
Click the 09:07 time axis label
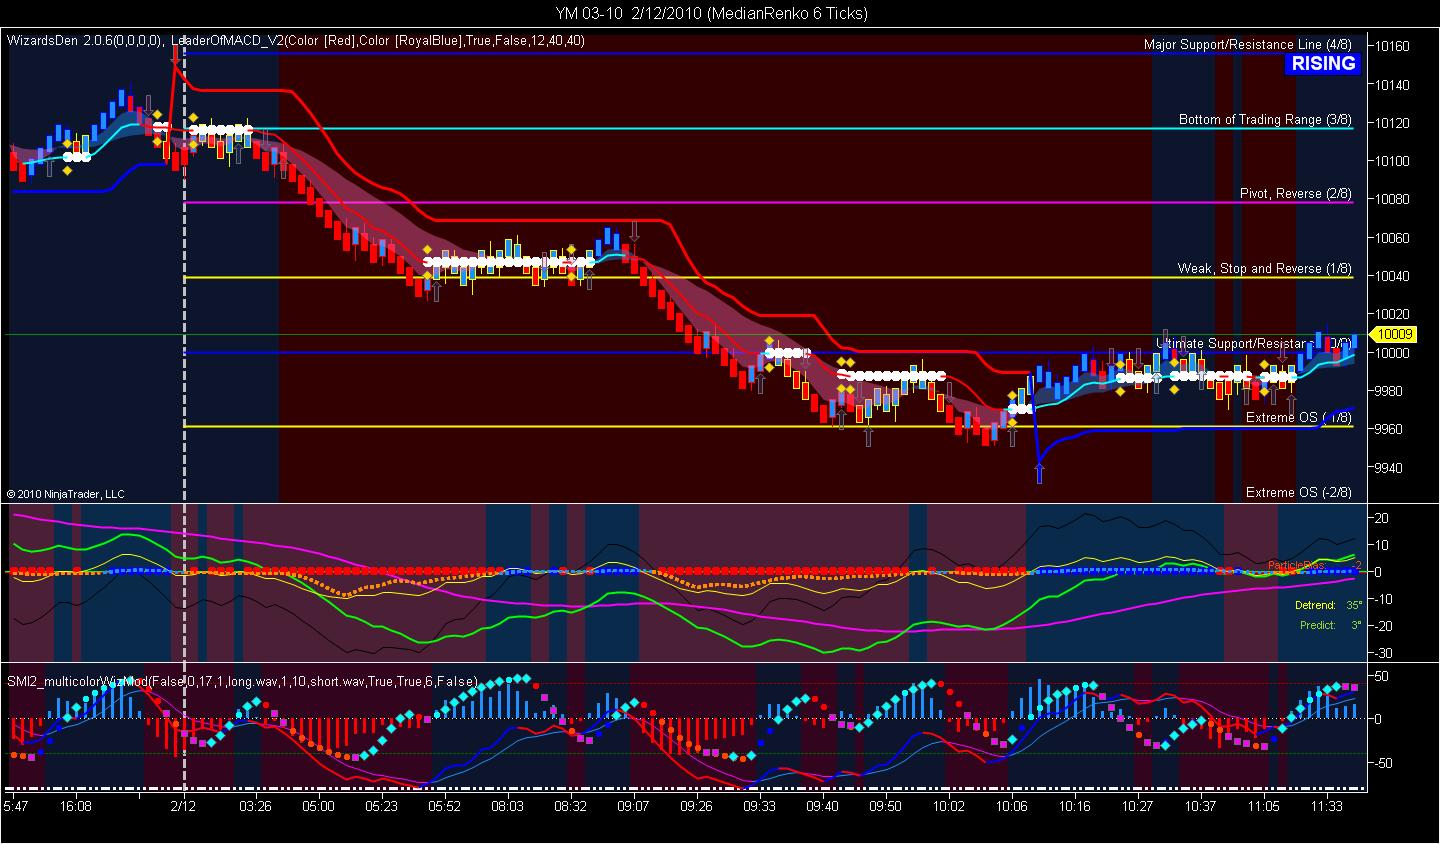(633, 805)
